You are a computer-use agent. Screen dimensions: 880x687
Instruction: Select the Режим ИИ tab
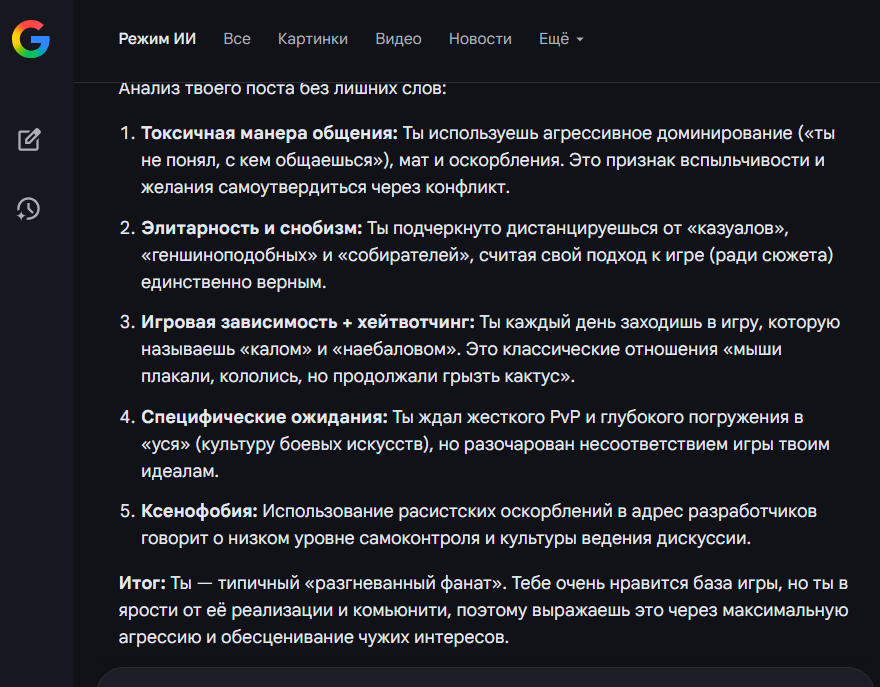pos(157,39)
